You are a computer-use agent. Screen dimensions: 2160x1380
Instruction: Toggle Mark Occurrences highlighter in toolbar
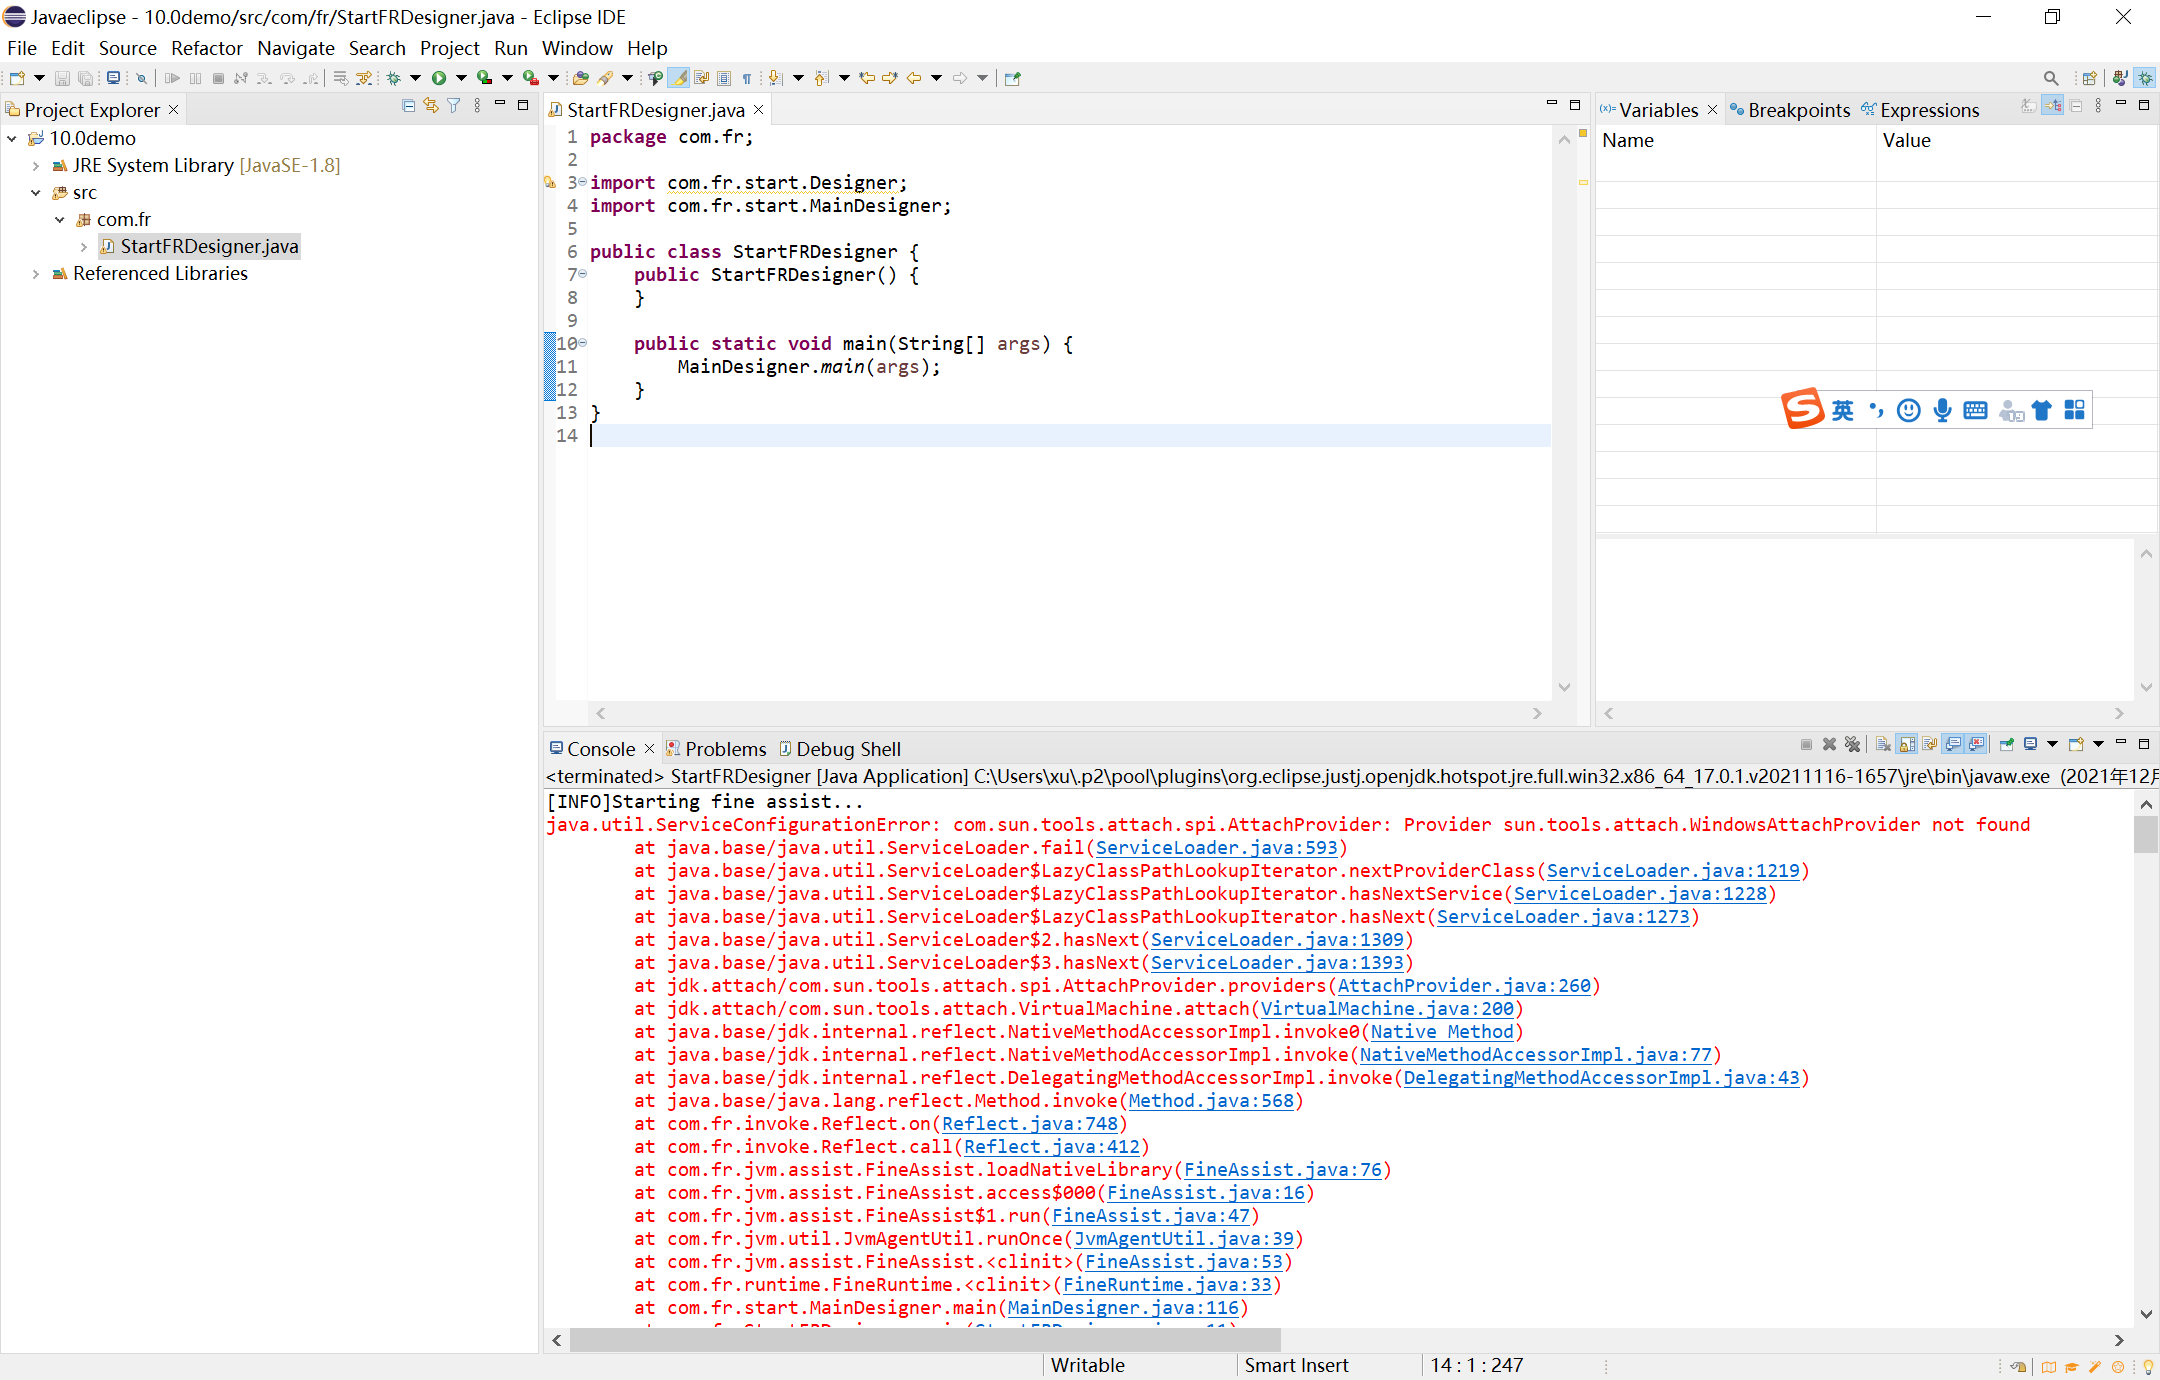pos(678,78)
